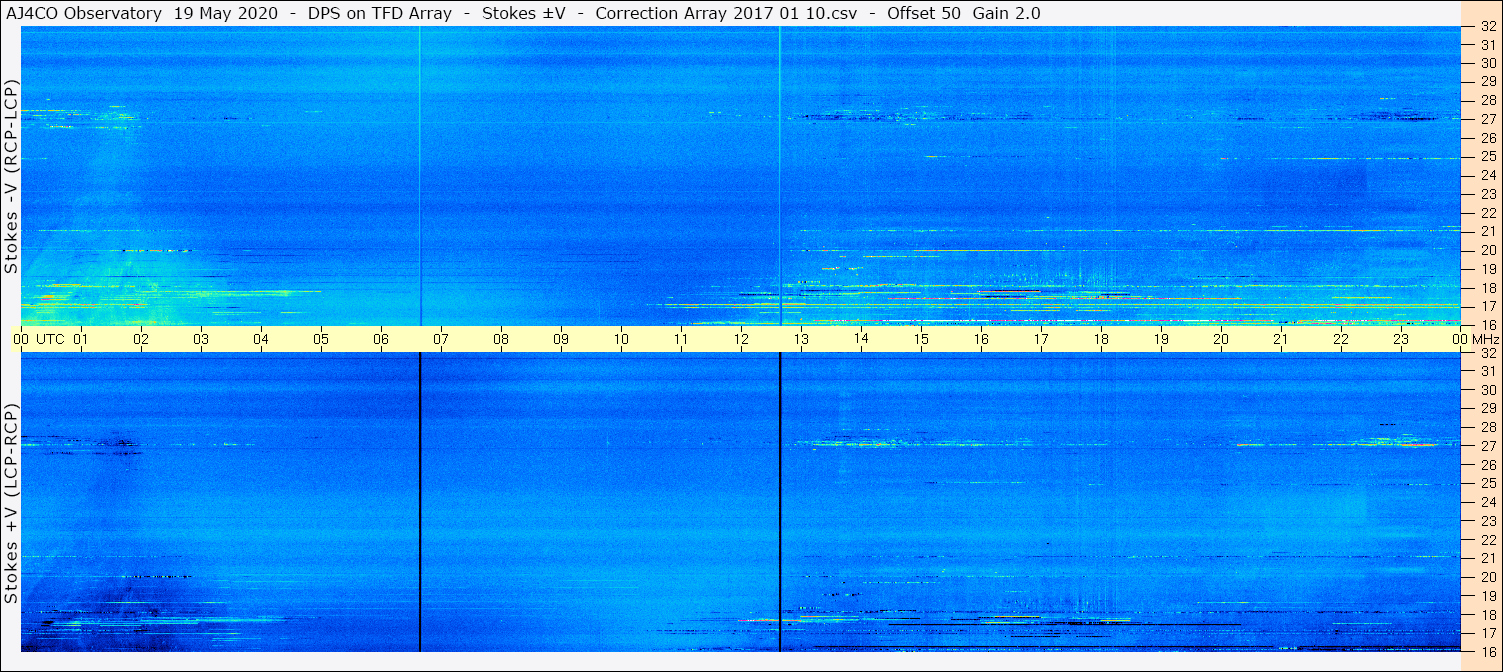Select the 22 hour tick on time axis
1503x672 pixels.
[x=1341, y=339]
